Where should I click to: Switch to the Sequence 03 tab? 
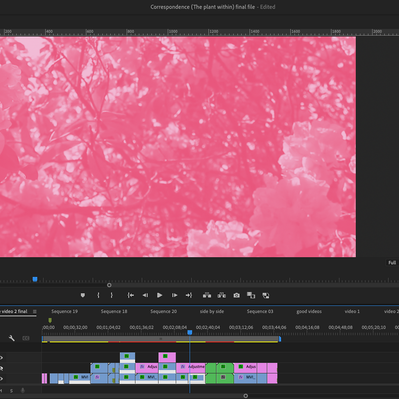coord(260,311)
